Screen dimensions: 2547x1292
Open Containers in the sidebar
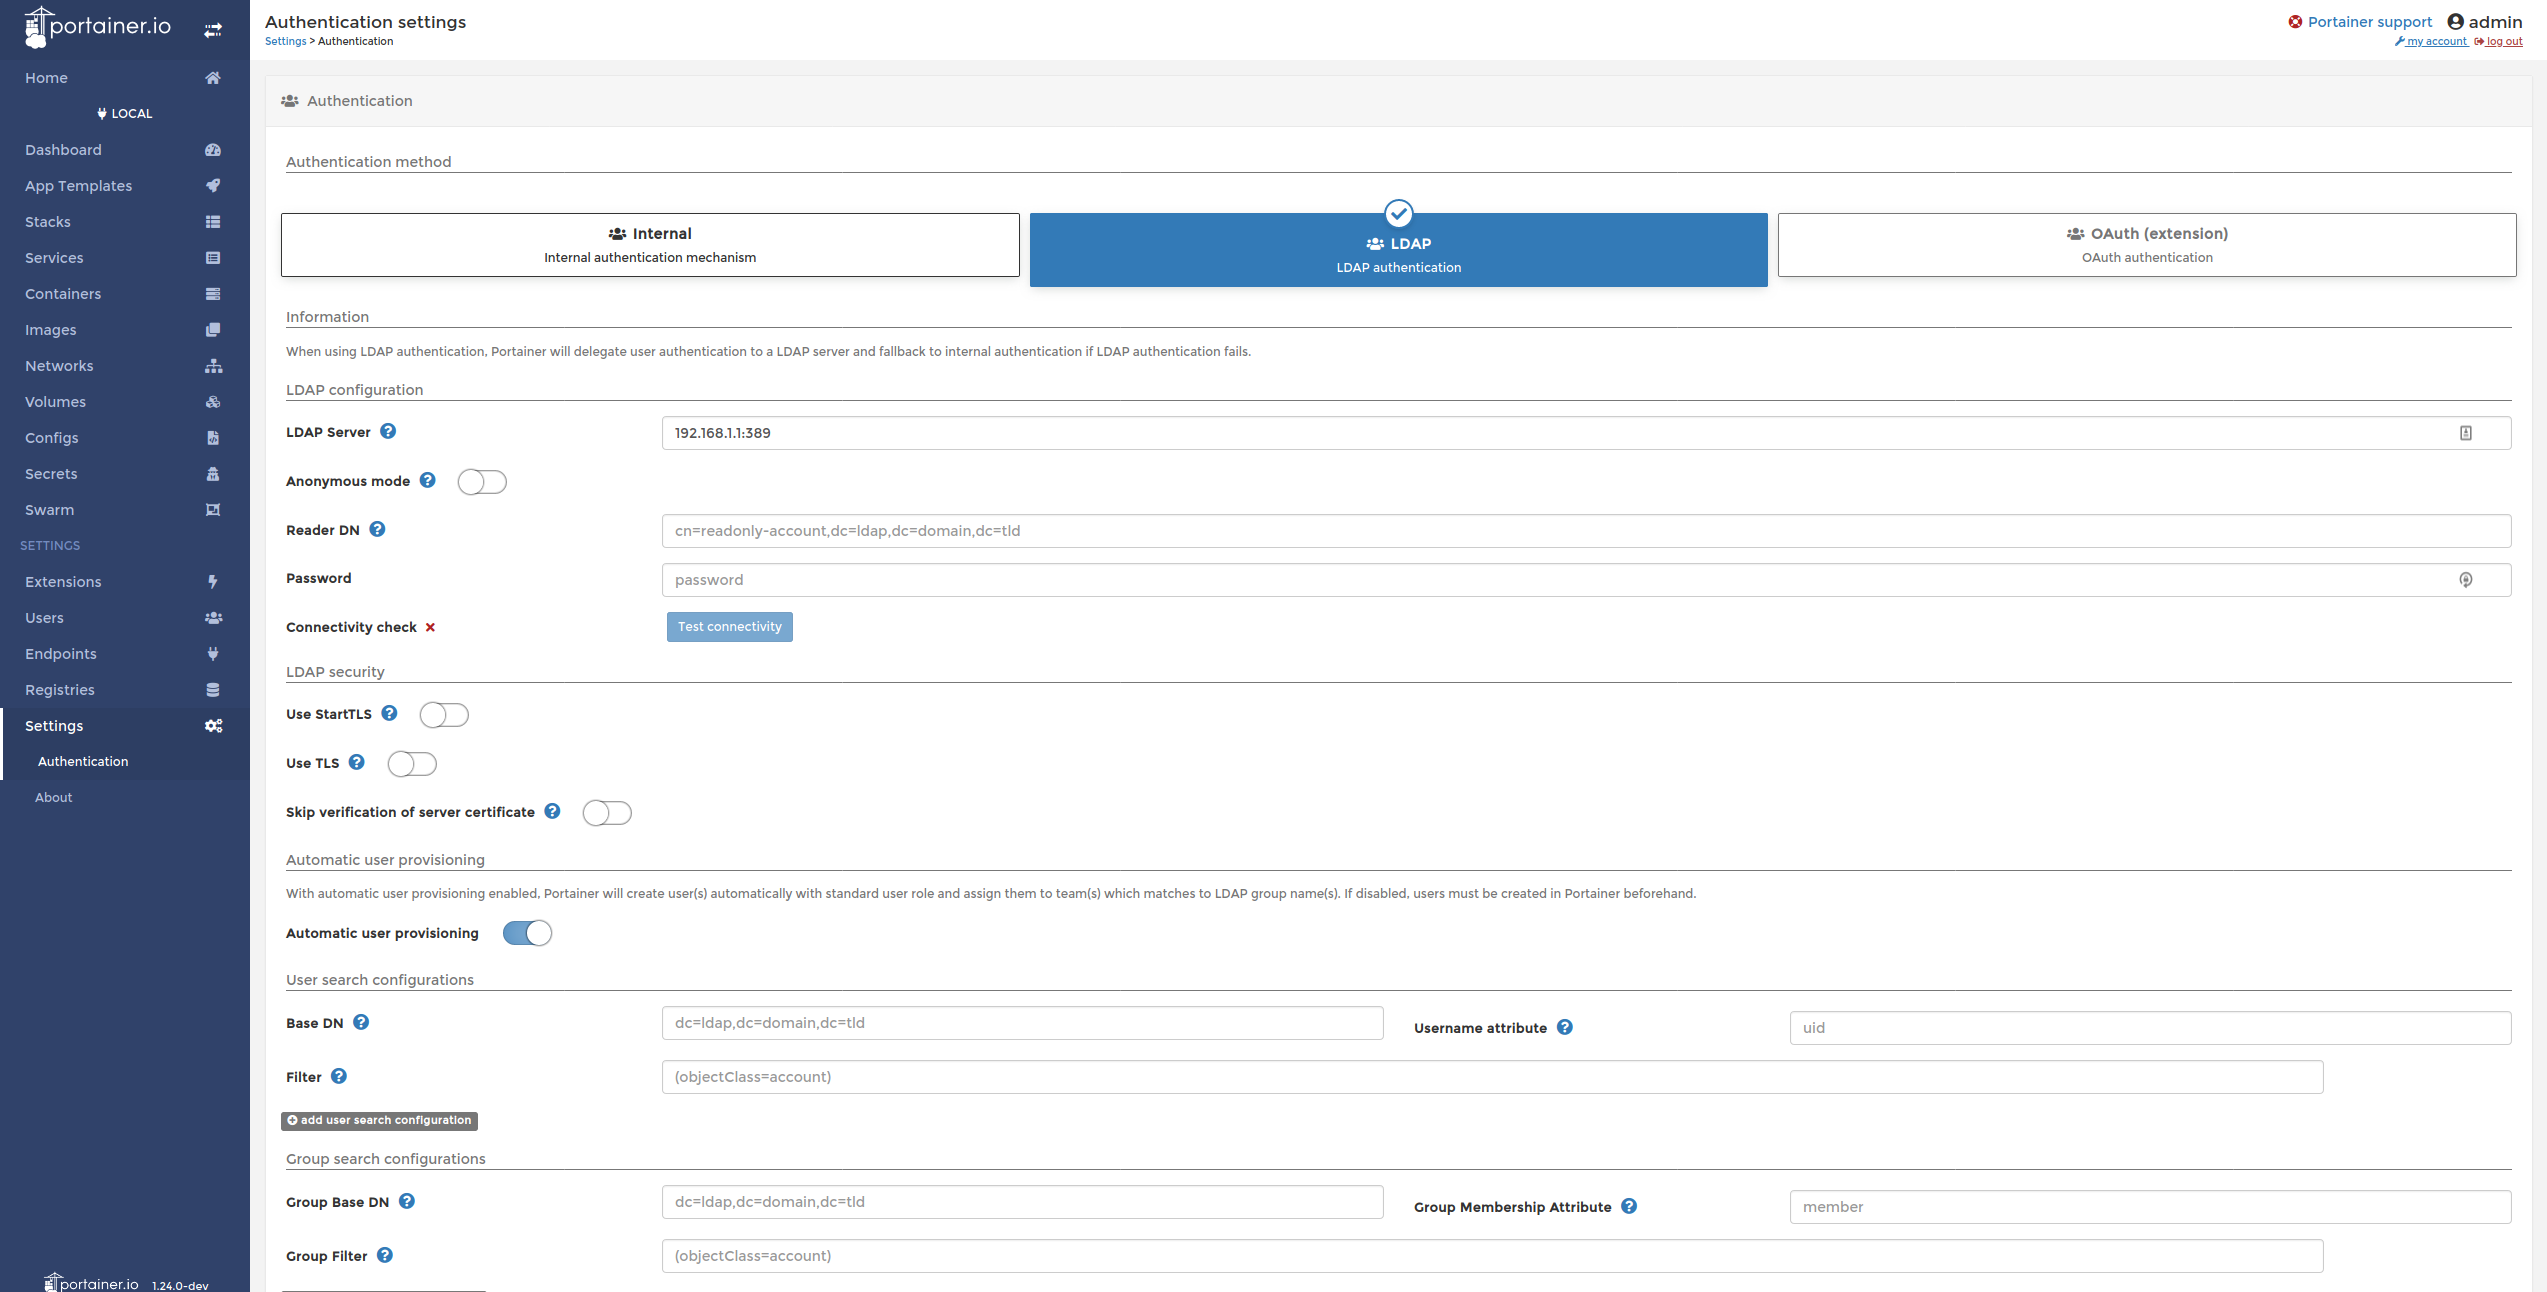pos(125,294)
